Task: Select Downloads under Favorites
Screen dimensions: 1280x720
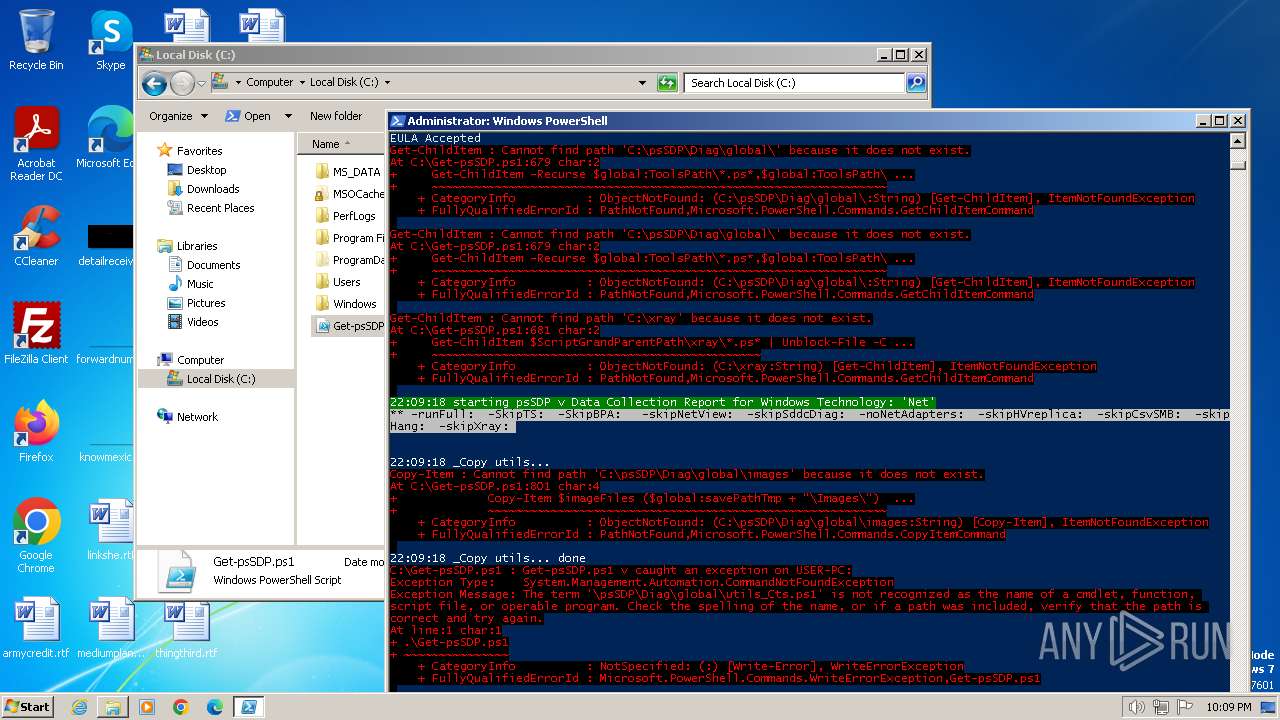Action: [x=213, y=189]
